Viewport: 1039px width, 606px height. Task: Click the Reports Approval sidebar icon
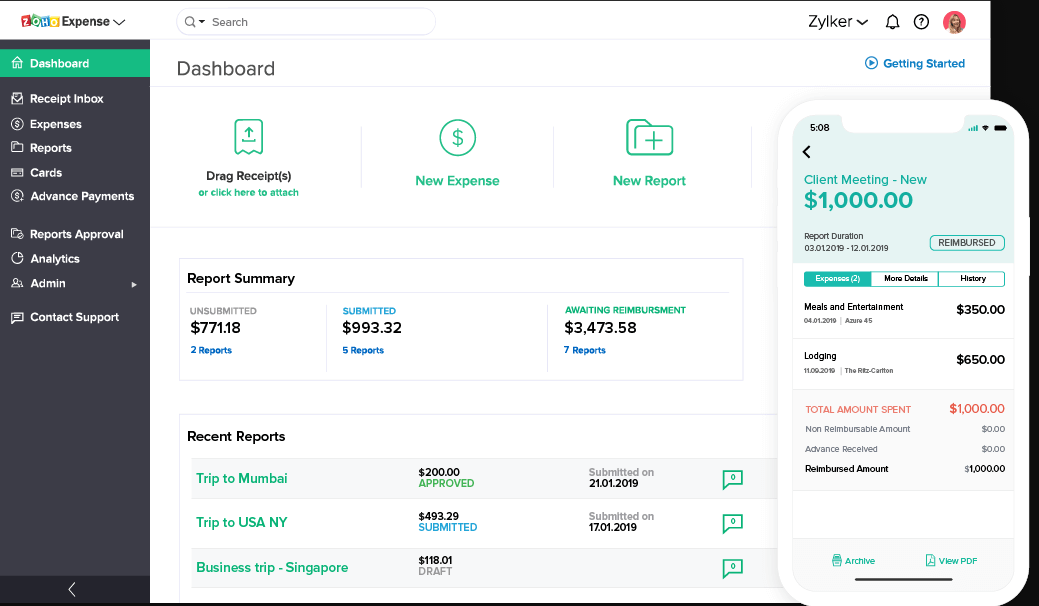[17, 233]
